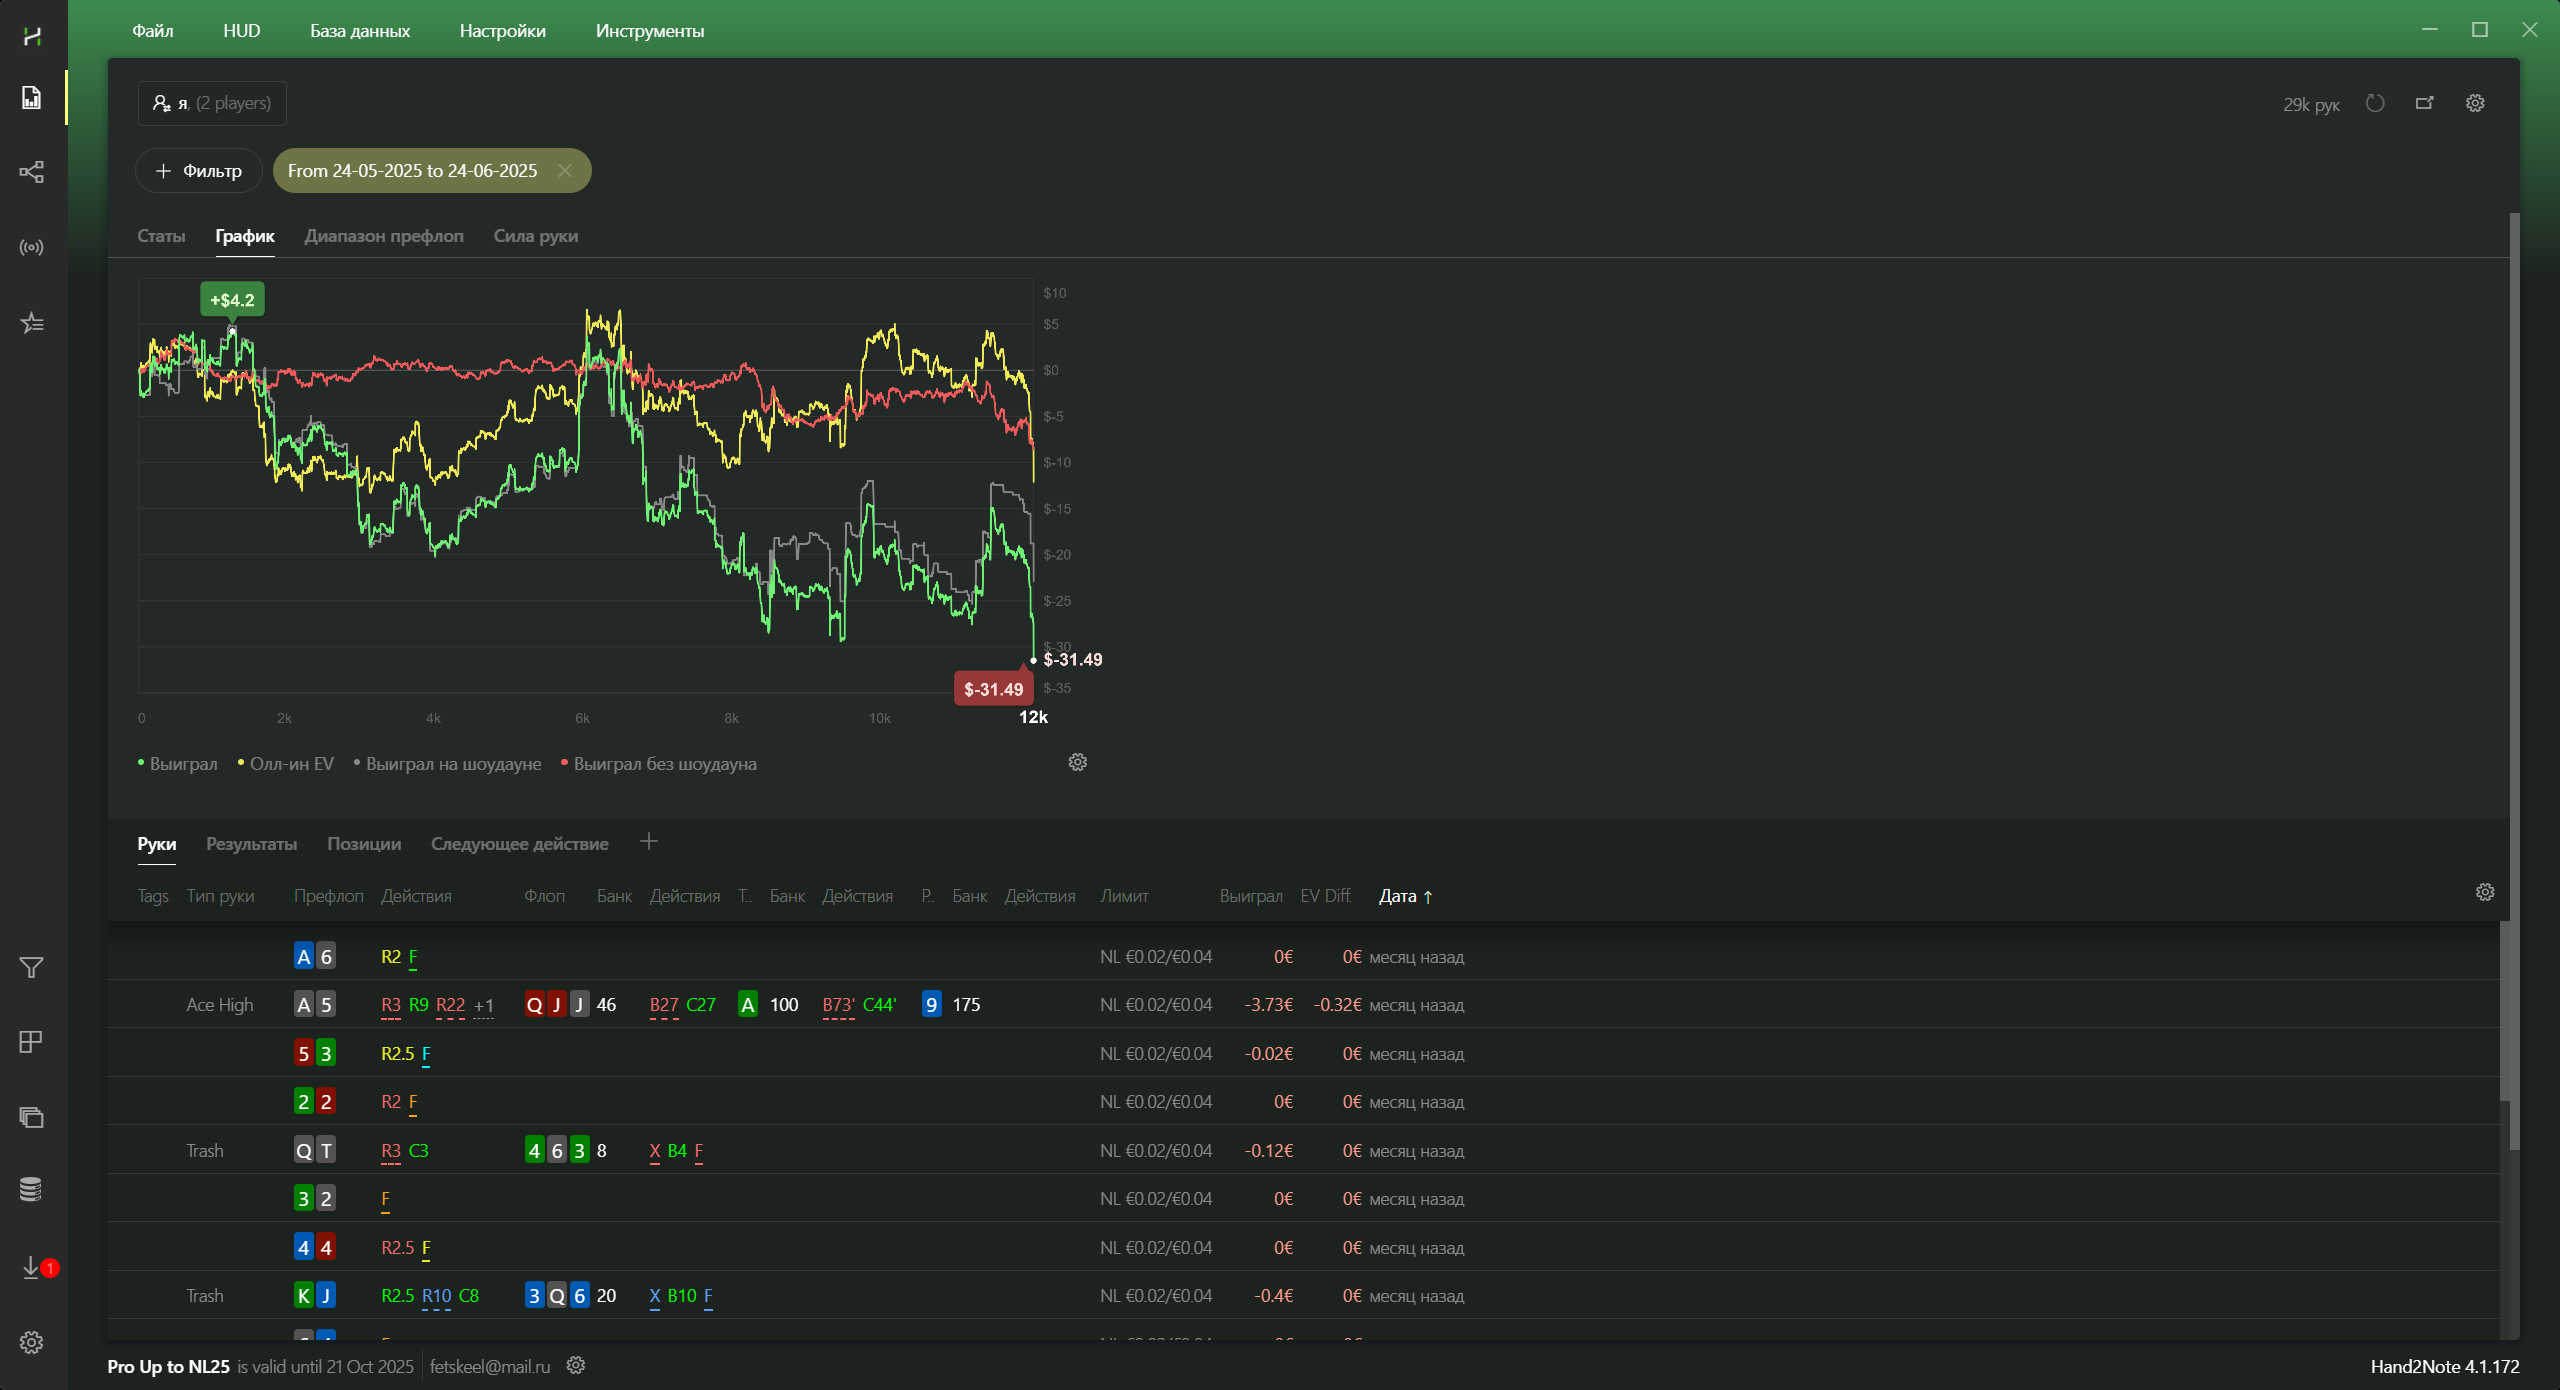Select the 44 pocket pair hand row
Viewport: 2560px width, 1390px height.
(1304, 1247)
